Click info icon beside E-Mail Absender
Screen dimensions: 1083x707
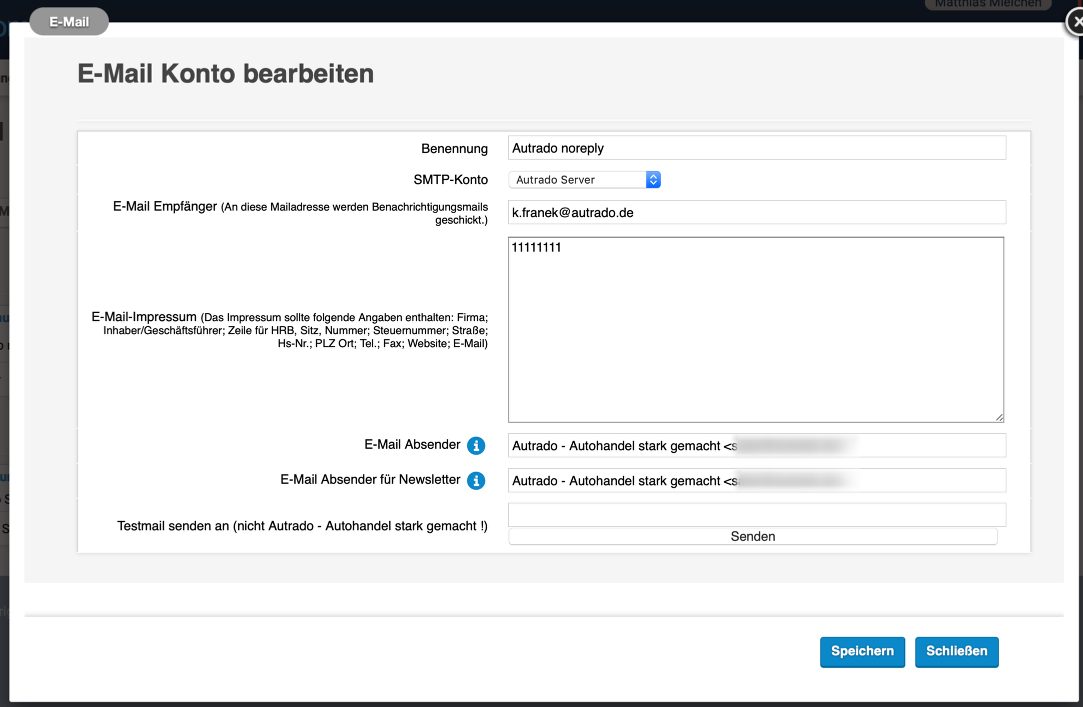point(476,446)
